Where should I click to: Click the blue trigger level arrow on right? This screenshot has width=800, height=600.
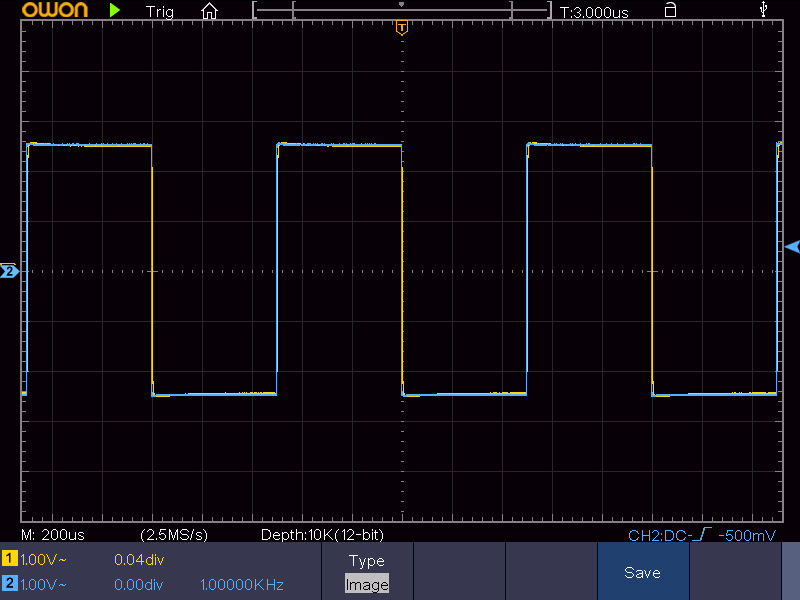tap(792, 246)
